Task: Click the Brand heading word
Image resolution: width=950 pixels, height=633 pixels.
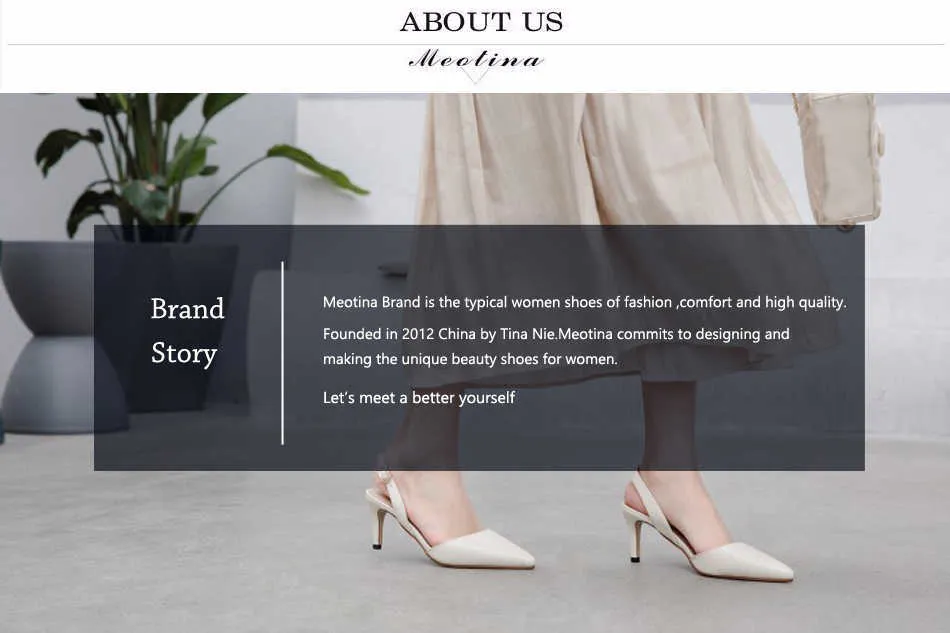Action: [187, 308]
